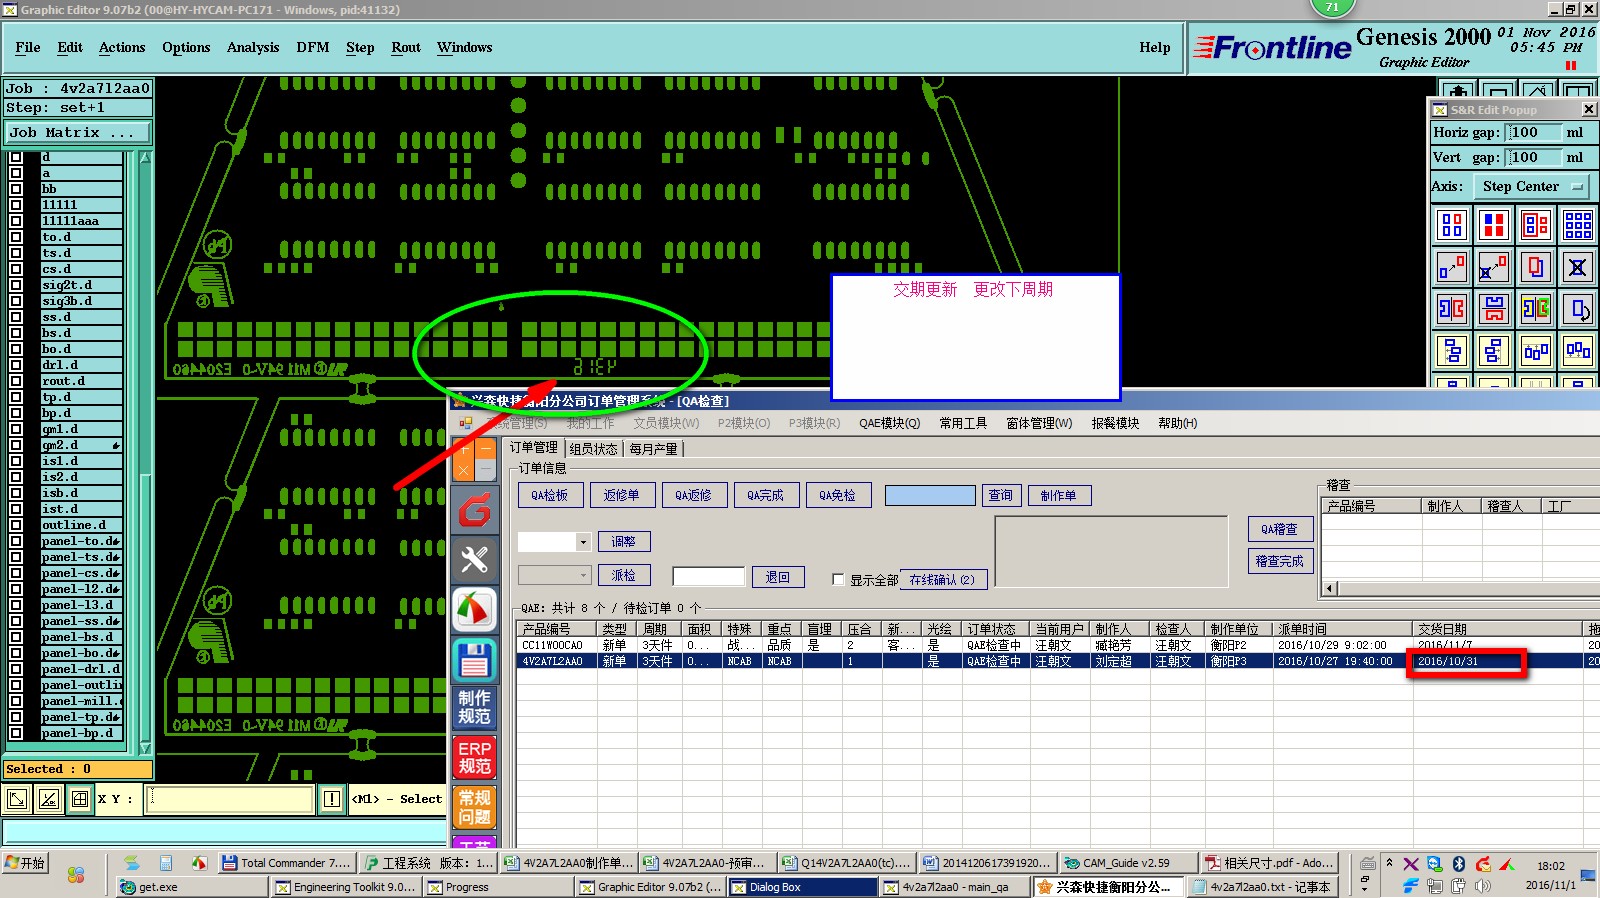Toggle the checkbox for layer drl.d
Screen dimensions: 1600x898
coord(16,365)
